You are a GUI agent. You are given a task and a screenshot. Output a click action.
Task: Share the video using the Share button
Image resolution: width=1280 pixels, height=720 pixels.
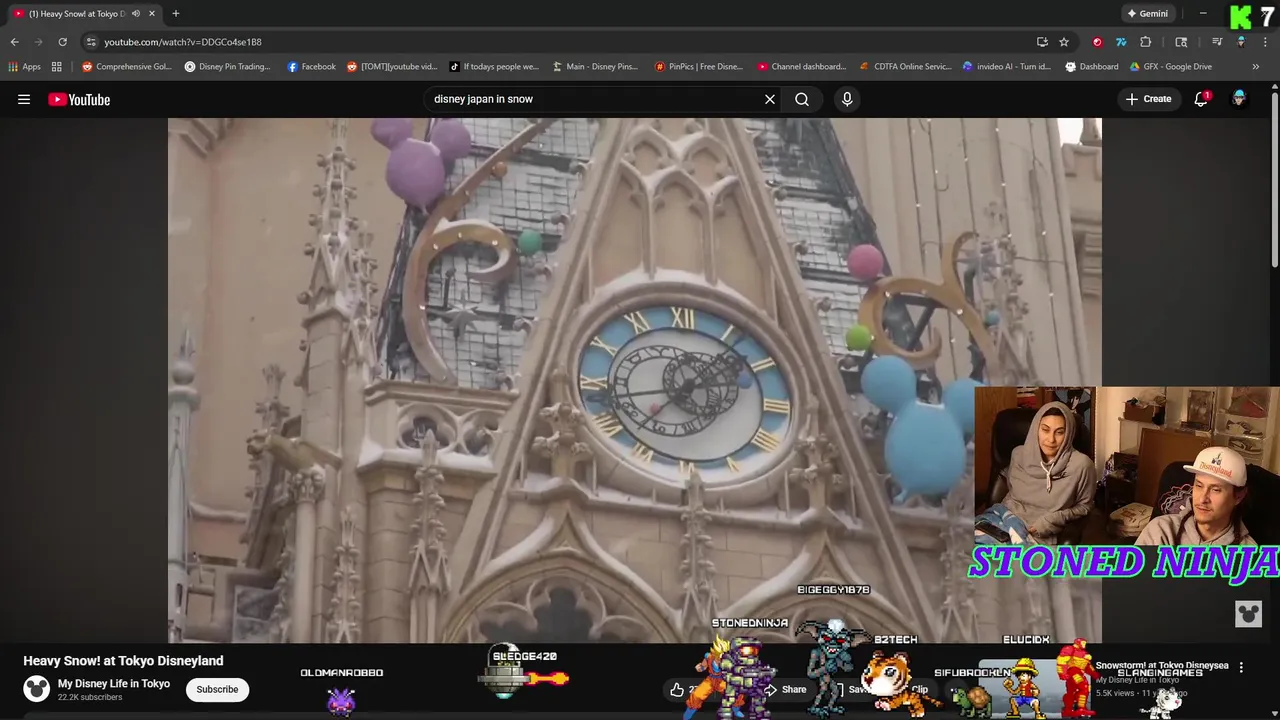tap(785, 689)
